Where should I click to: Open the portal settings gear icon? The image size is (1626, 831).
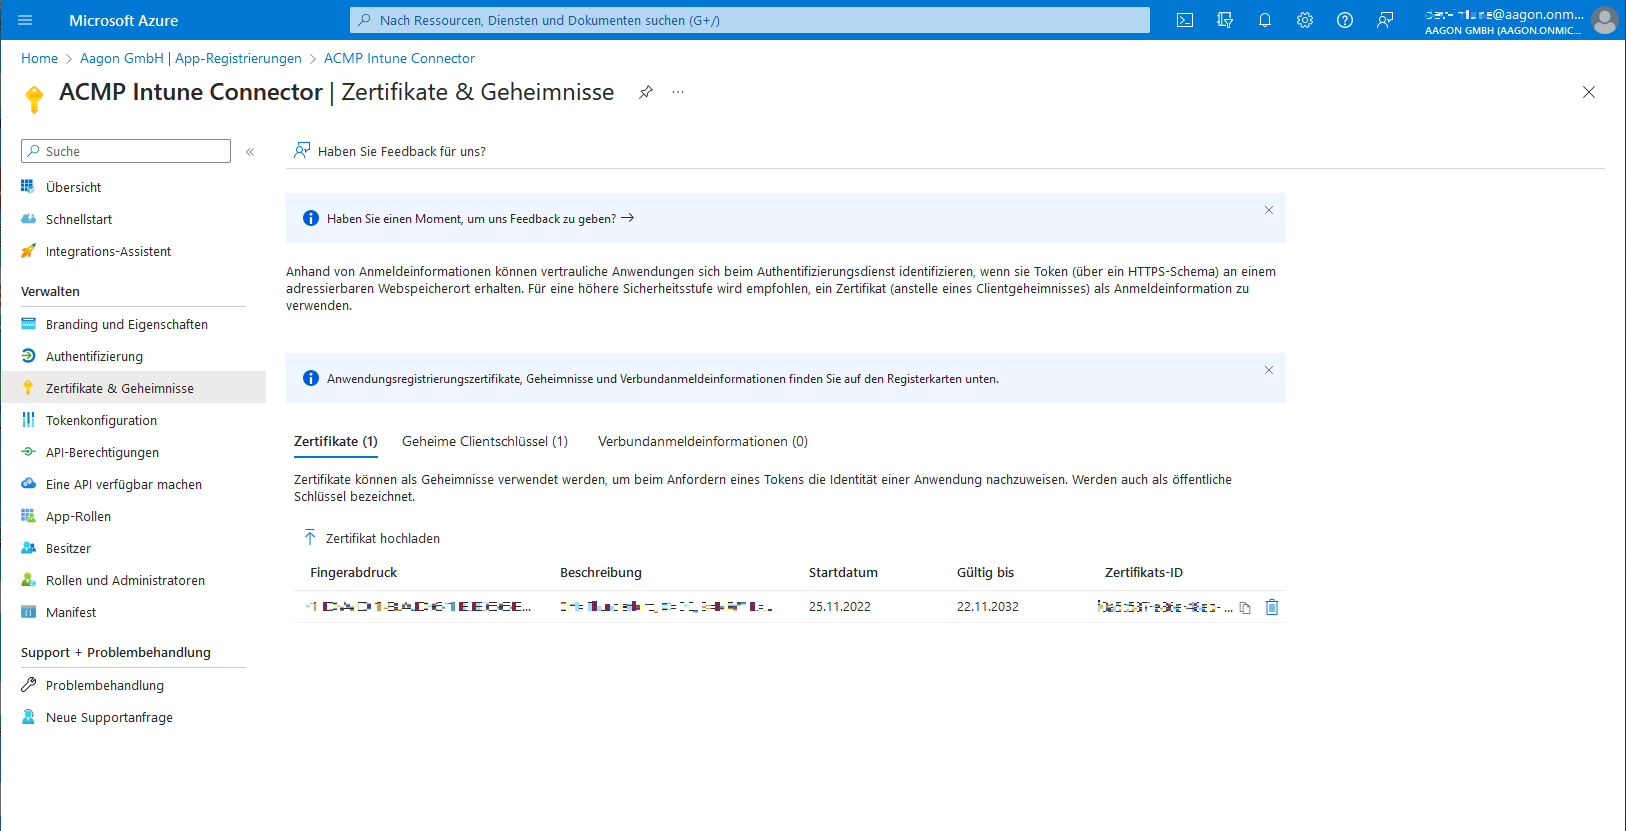(x=1305, y=20)
